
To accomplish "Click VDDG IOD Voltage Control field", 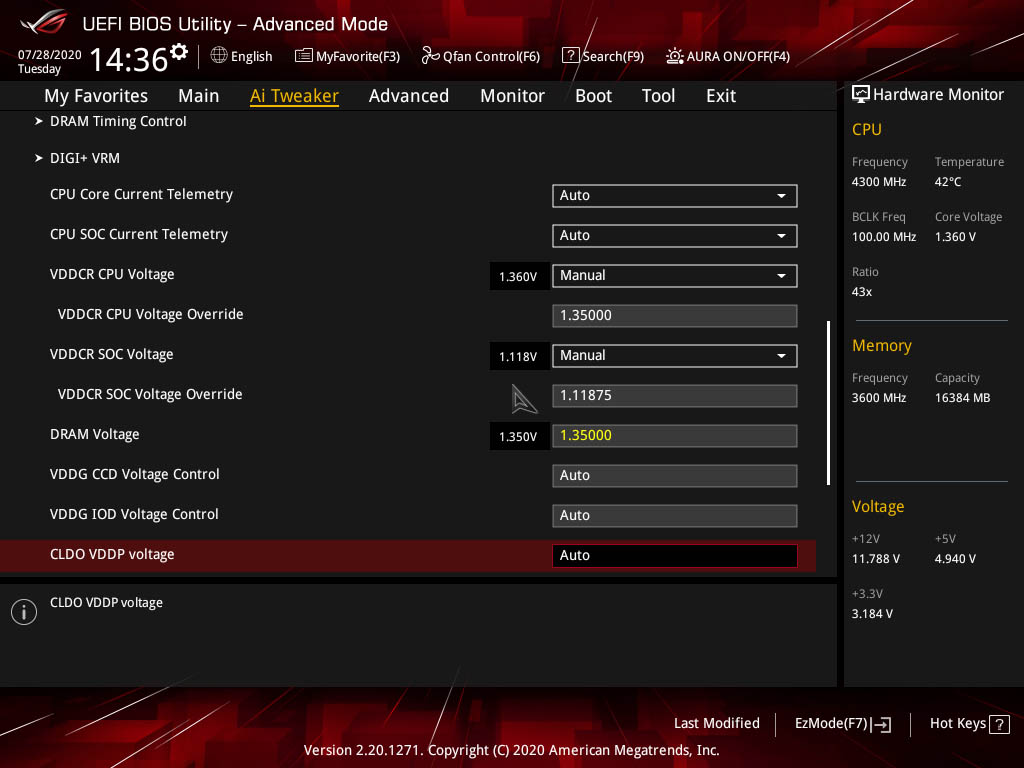I will (675, 515).
